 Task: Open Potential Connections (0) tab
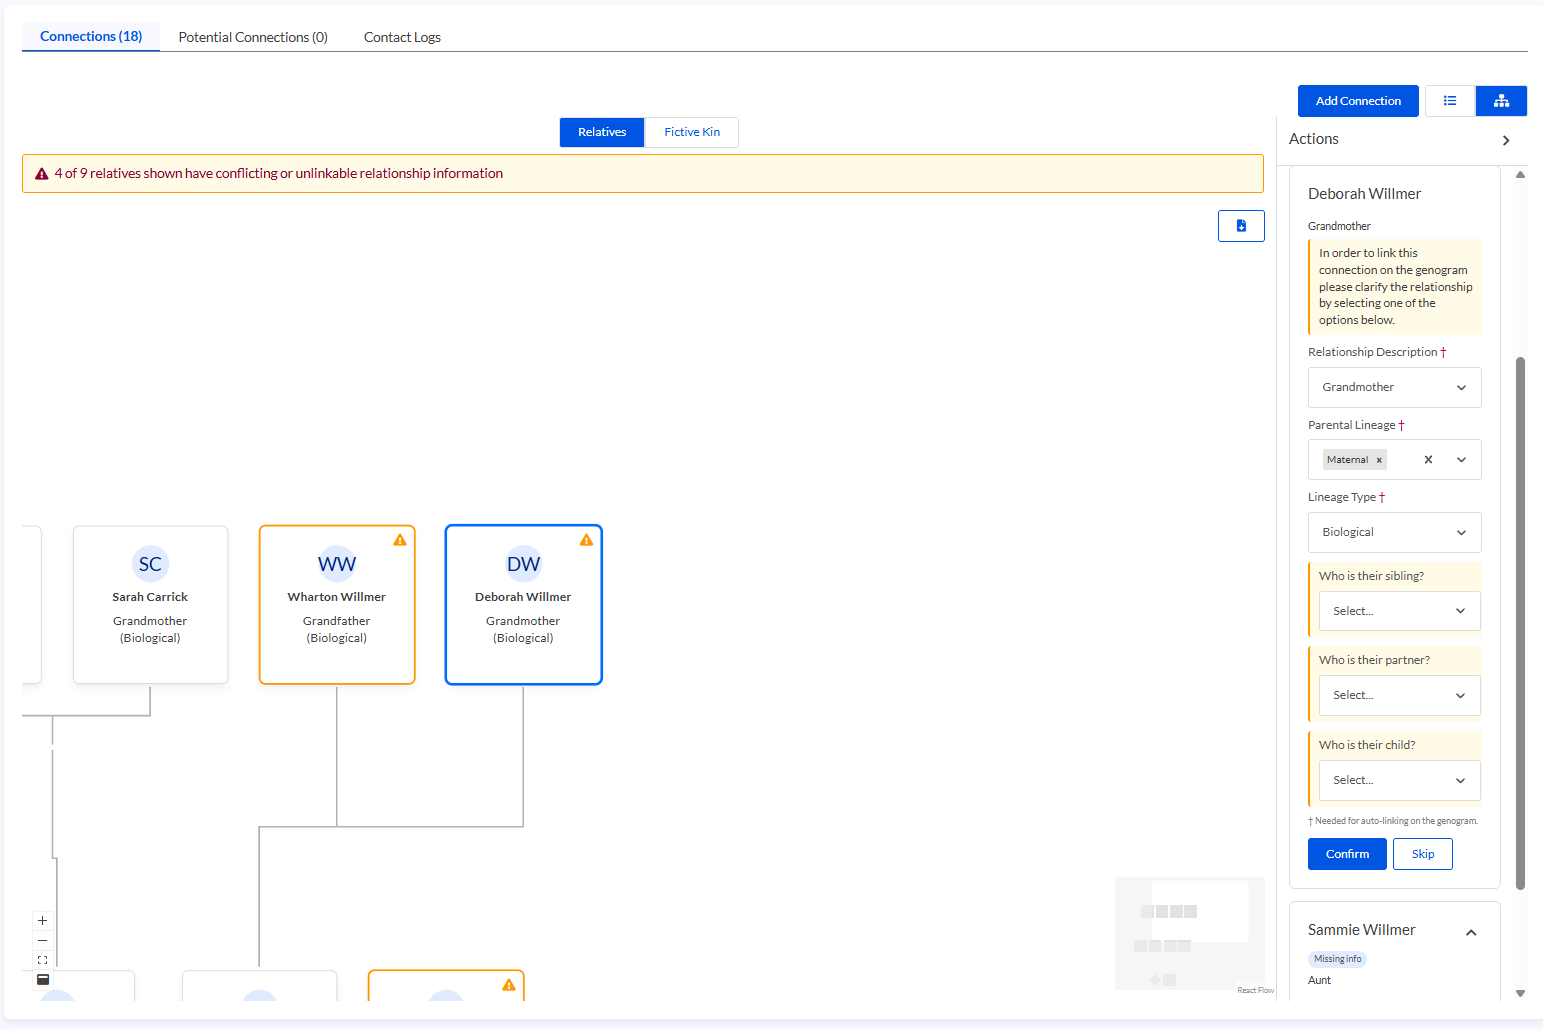[x=253, y=37]
